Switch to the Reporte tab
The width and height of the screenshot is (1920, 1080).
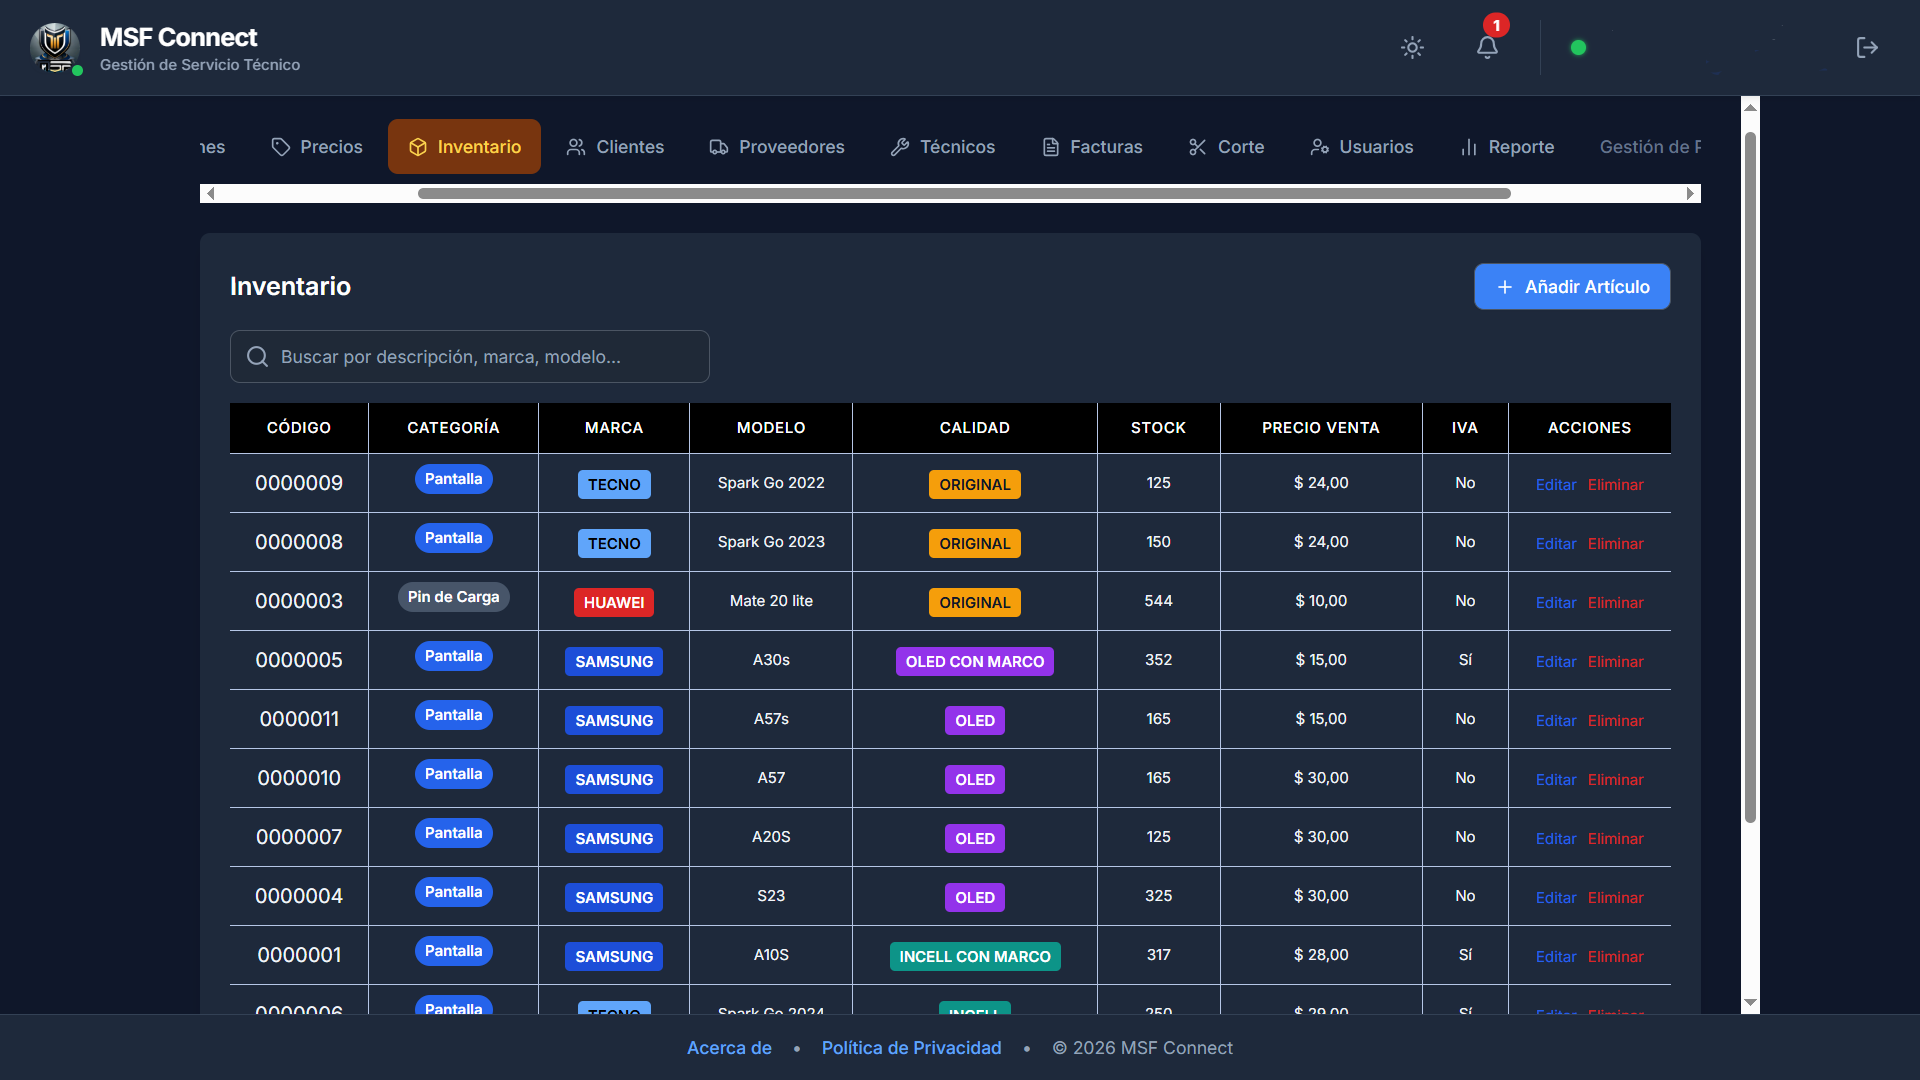pyautogui.click(x=1507, y=147)
